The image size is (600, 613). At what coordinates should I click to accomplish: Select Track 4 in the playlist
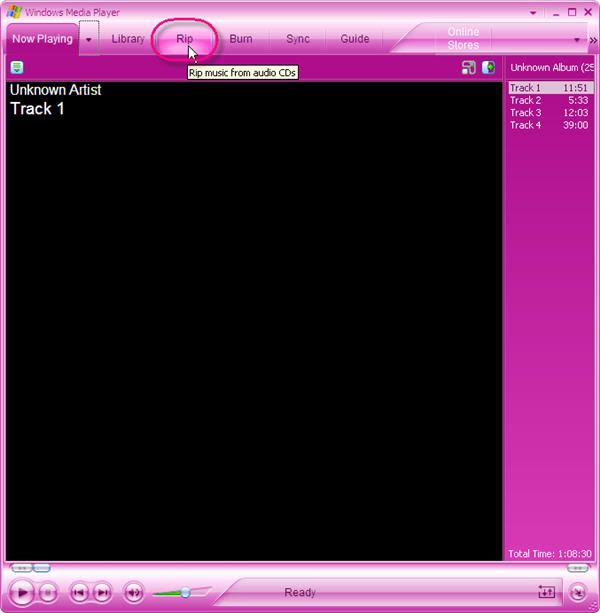pyautogui.click(x=551, y=125)
